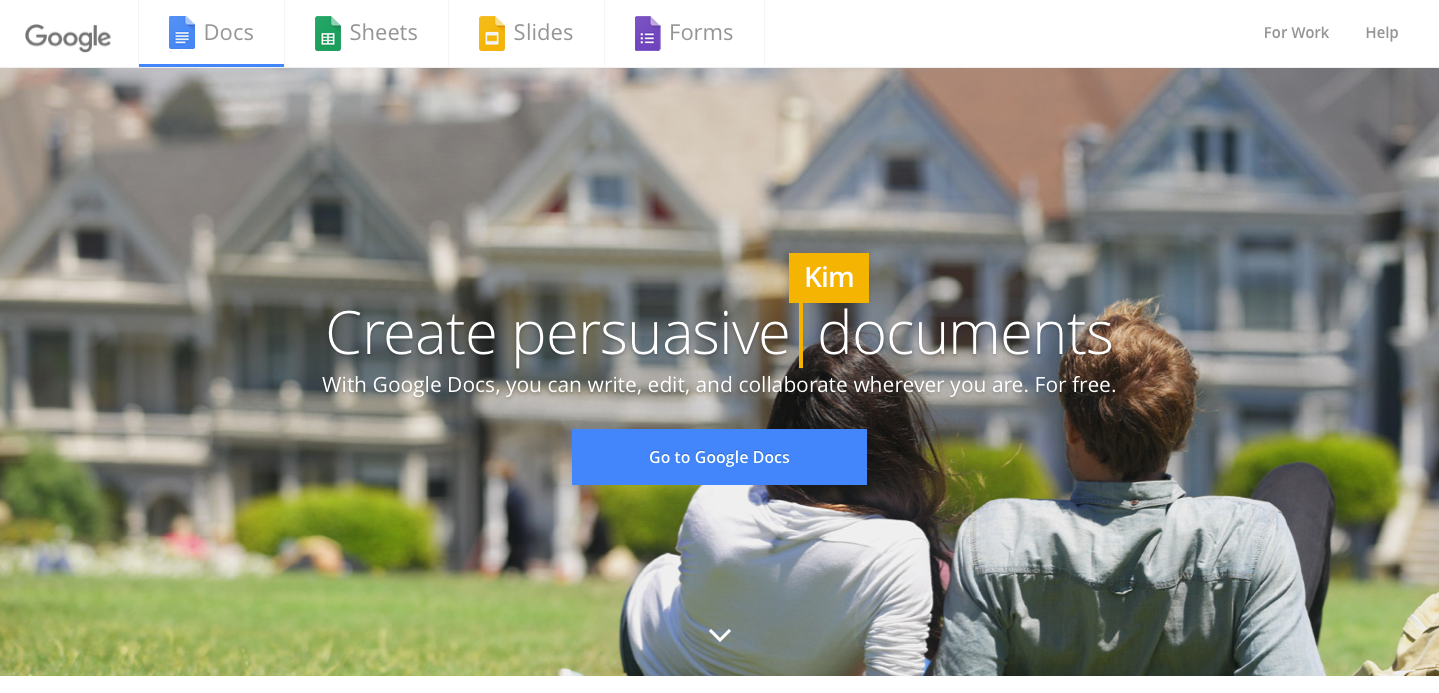The image size is (1439, 693).
Task: Click the Google logo
Action: 68,36
